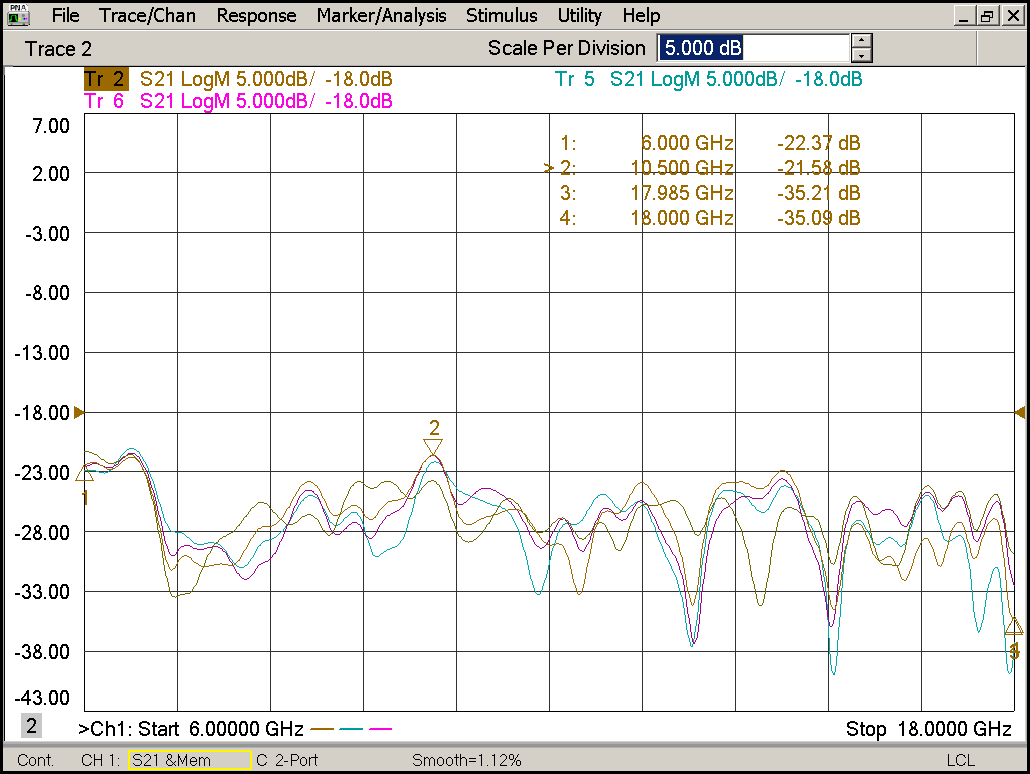Viewport: 1030px width, 774px height.
Task: Click the -43.00 y-axis label
Action: 42,698
